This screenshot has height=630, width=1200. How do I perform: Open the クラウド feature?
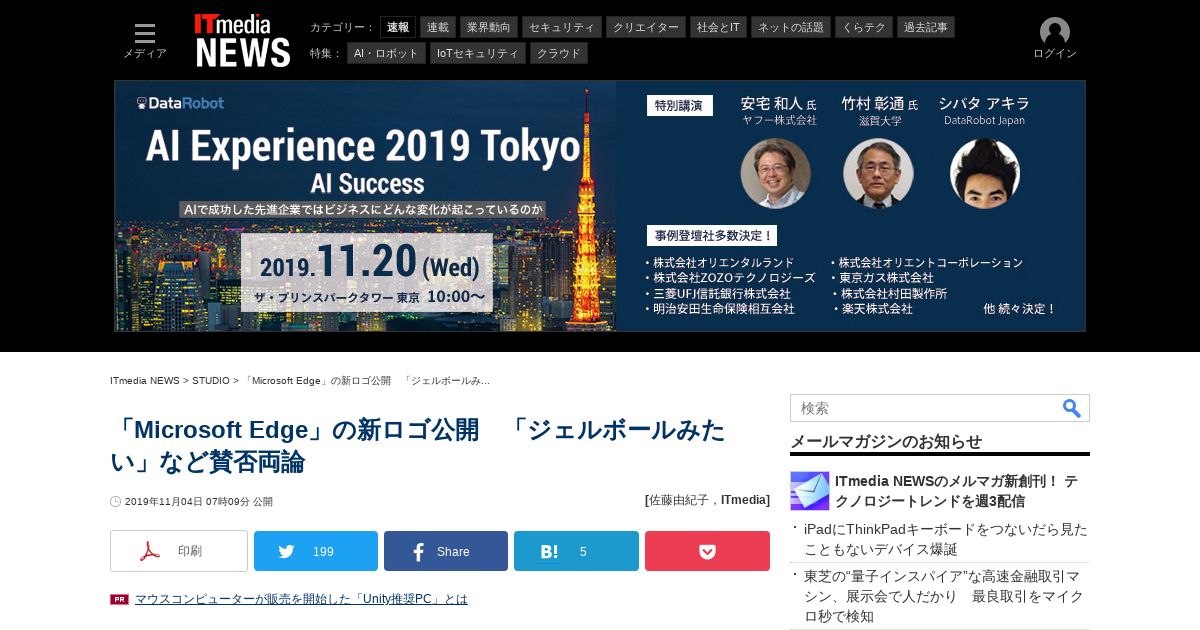coord(559,53)
